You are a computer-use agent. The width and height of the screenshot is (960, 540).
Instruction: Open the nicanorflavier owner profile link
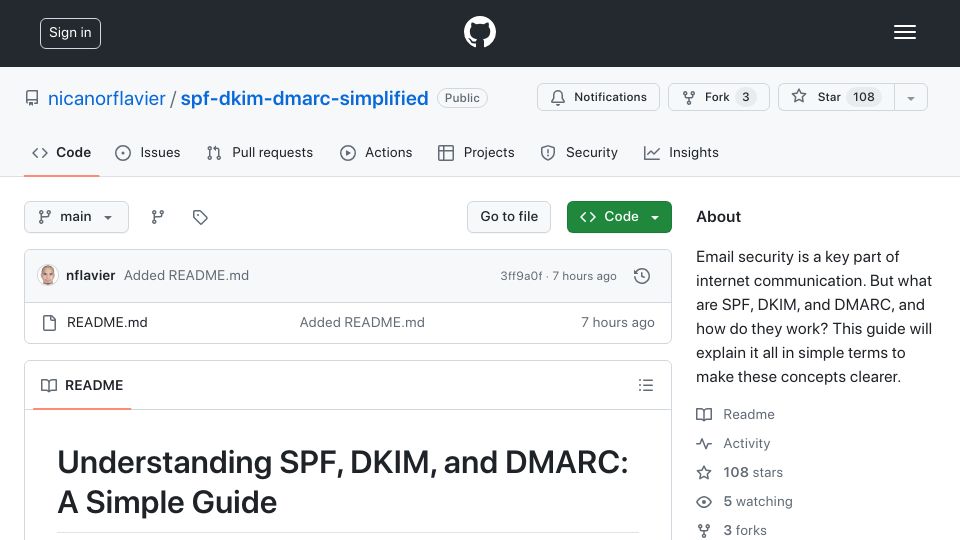107,98
